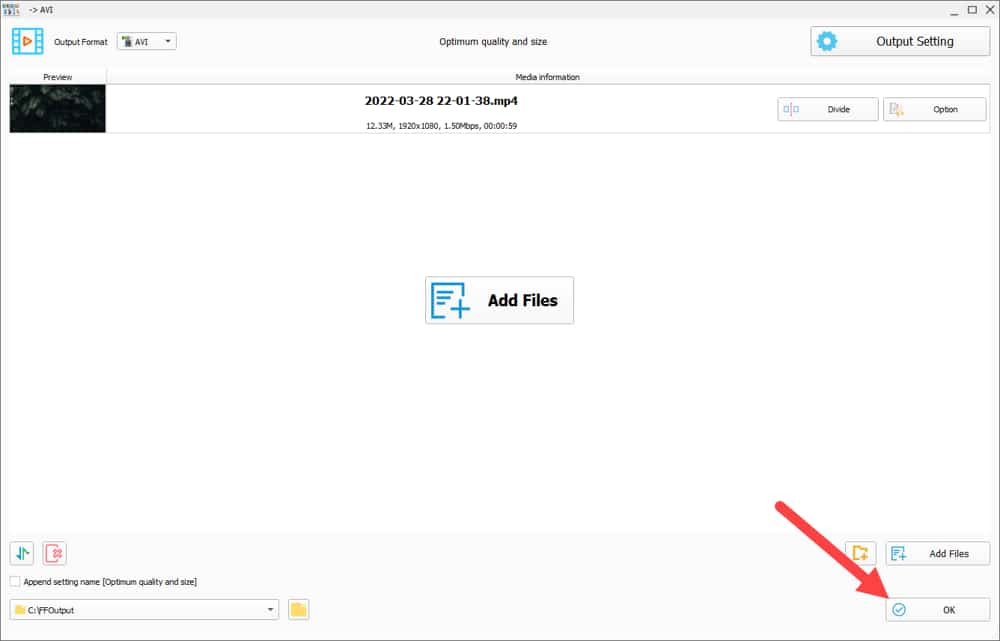Click the sort order icon at bottom left
Image resolution: width=1000 pixels, height=641 pixels.
click(20, 553)
